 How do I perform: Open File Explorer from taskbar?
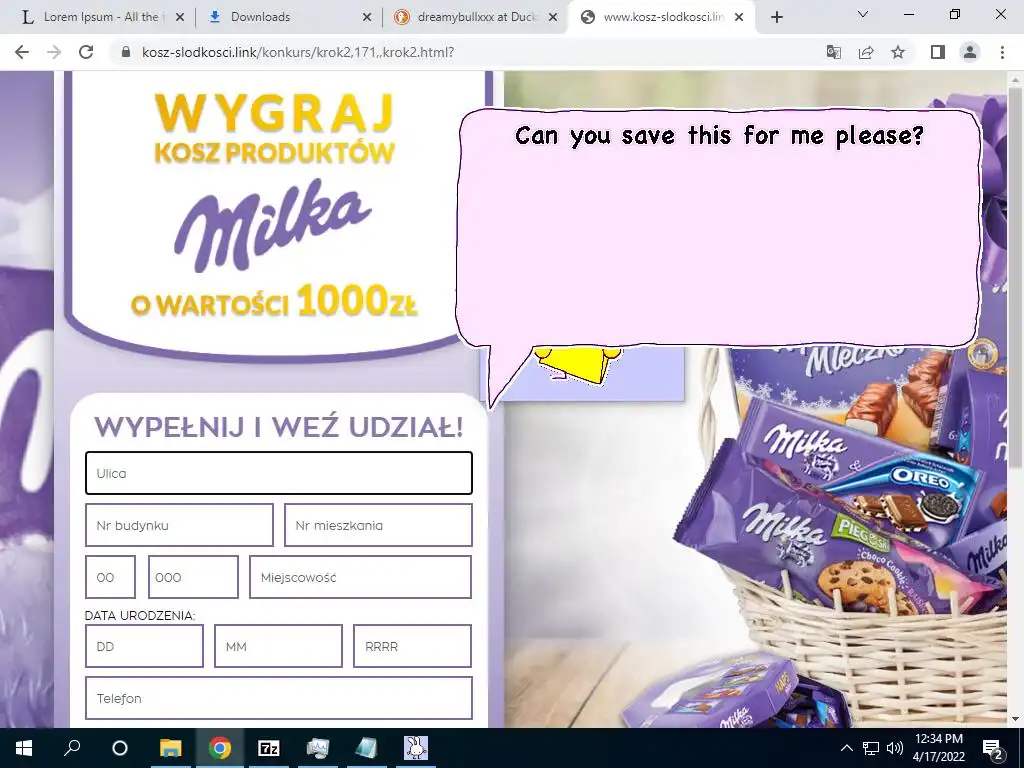[x=171, y=748]
